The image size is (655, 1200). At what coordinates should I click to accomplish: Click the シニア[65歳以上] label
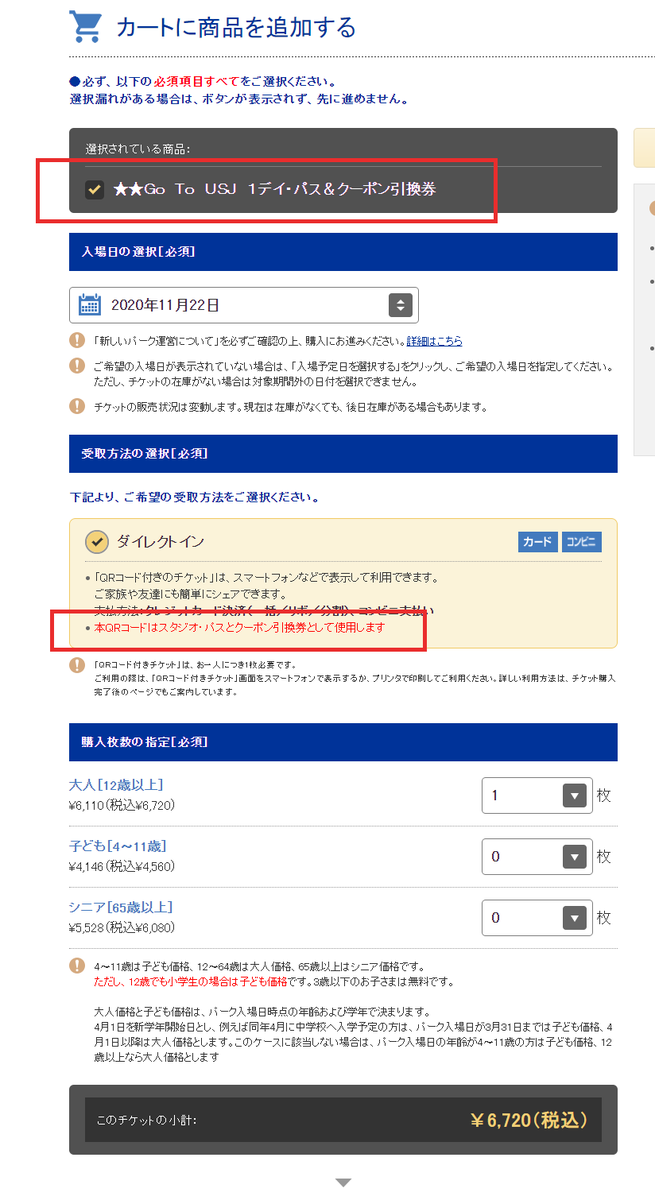[121, 907]
